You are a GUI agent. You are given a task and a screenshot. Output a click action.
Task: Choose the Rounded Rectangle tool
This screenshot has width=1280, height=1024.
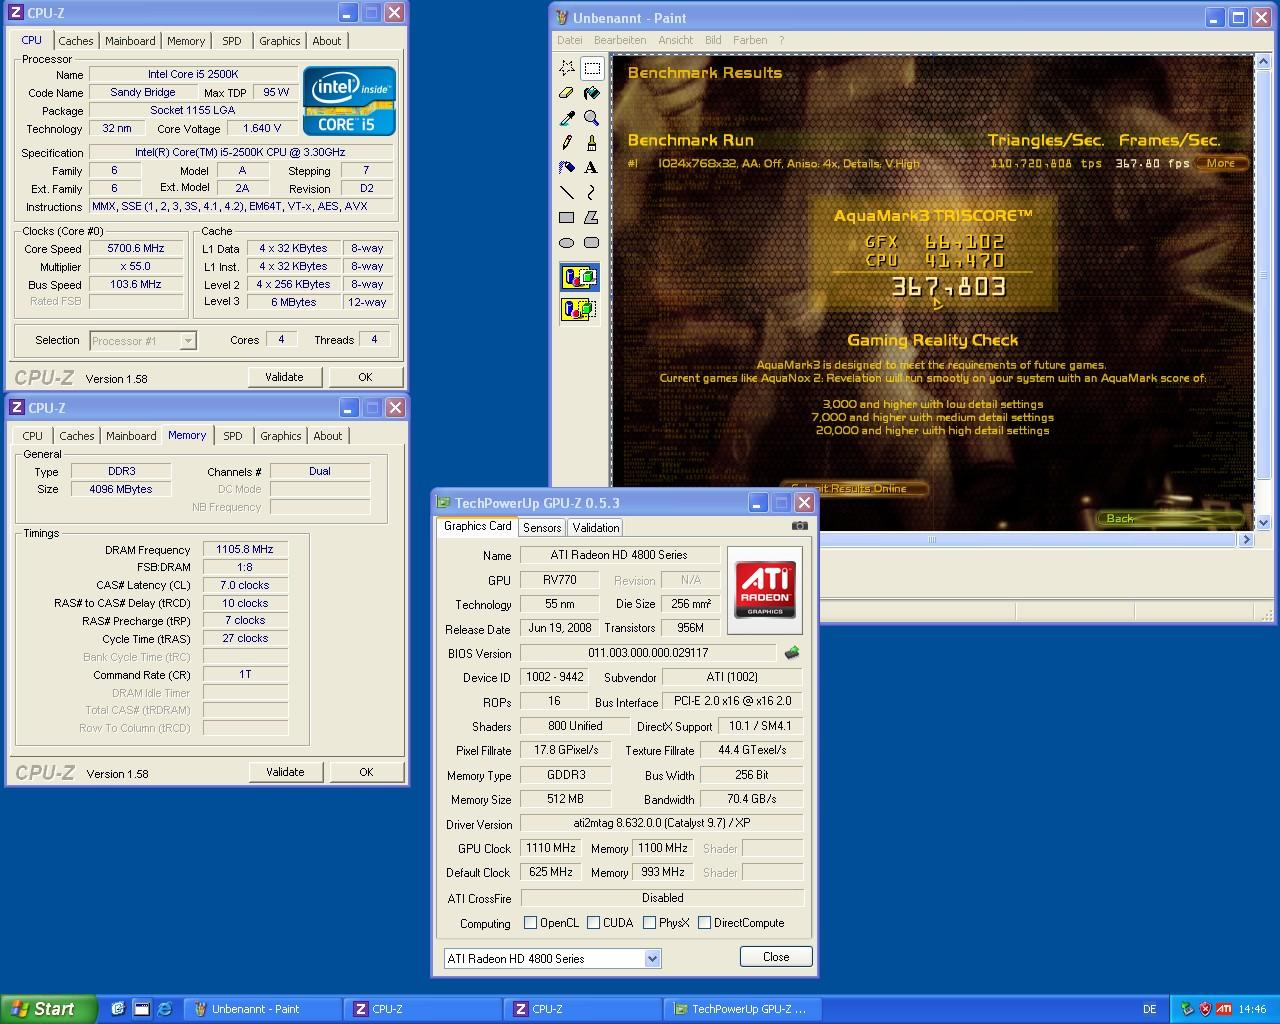tap(592, 243)
